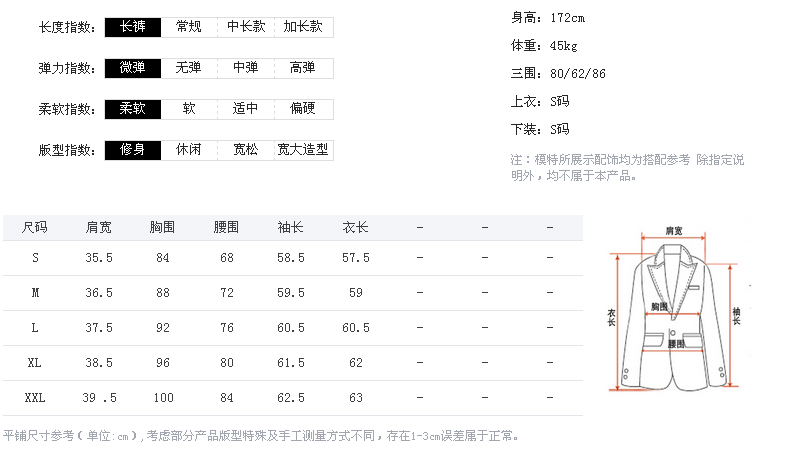Select the highlighted 修身 fit option

coord(132,150)
